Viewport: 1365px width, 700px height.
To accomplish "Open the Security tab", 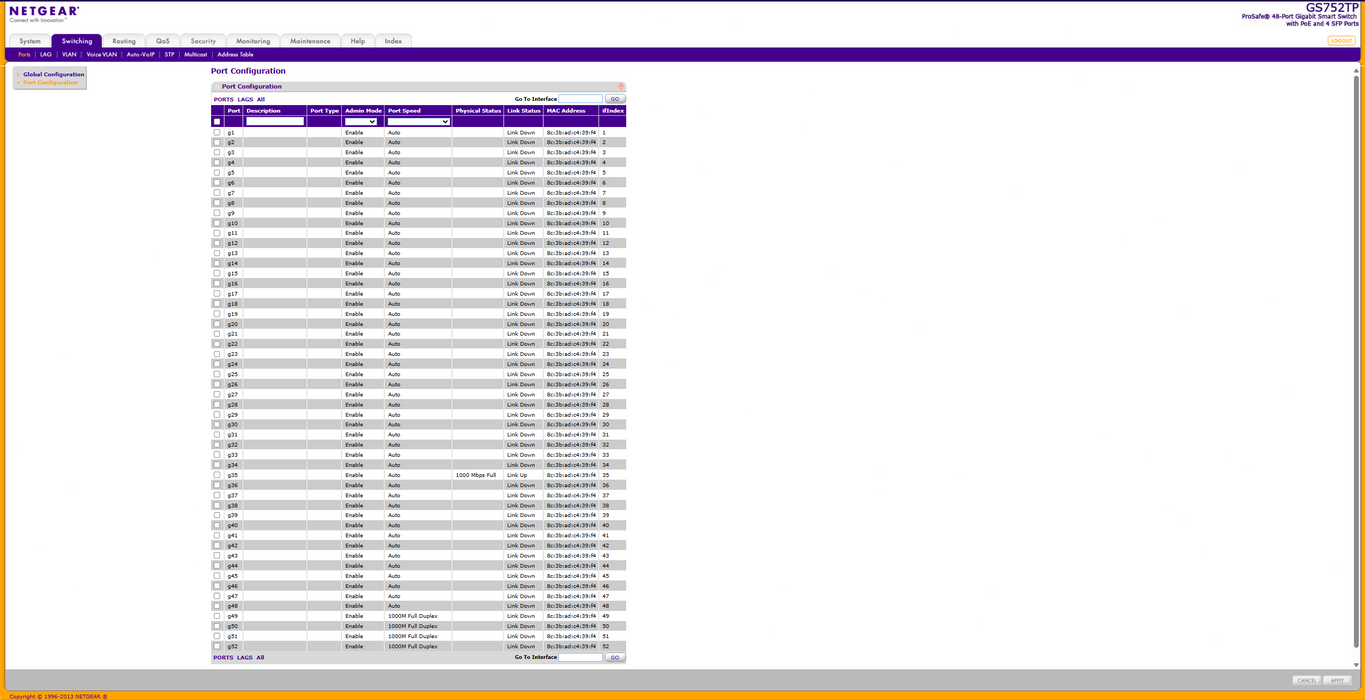I will (x=203, y=41).
